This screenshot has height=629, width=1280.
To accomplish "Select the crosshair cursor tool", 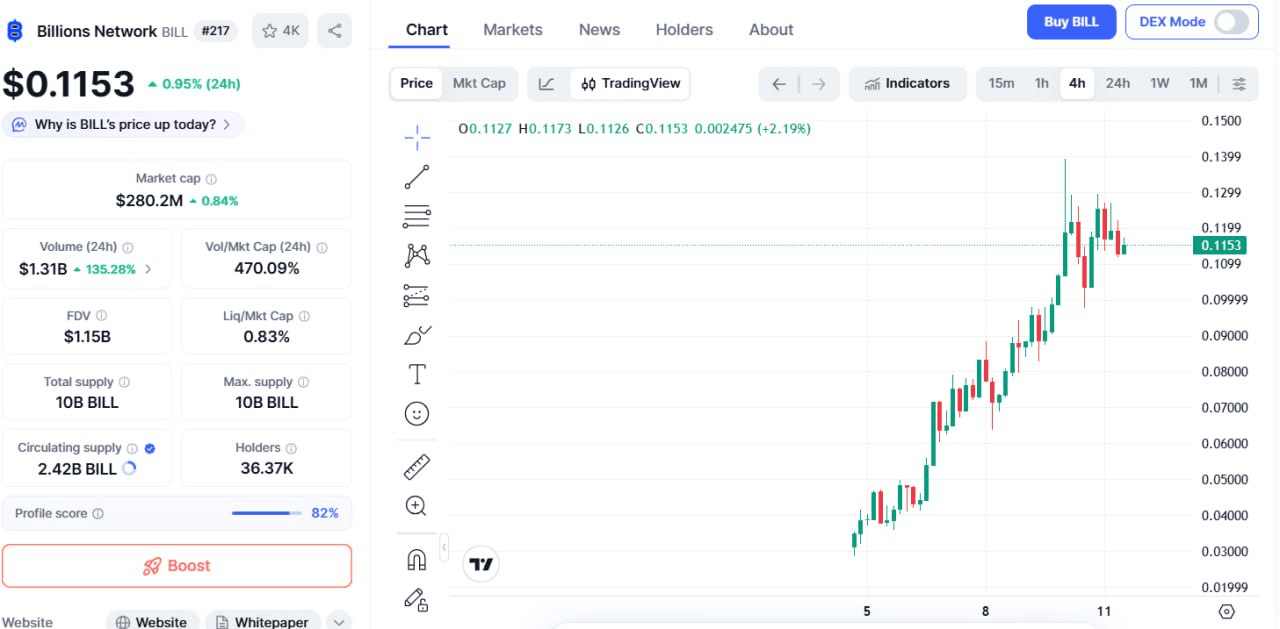I will 417,137.
